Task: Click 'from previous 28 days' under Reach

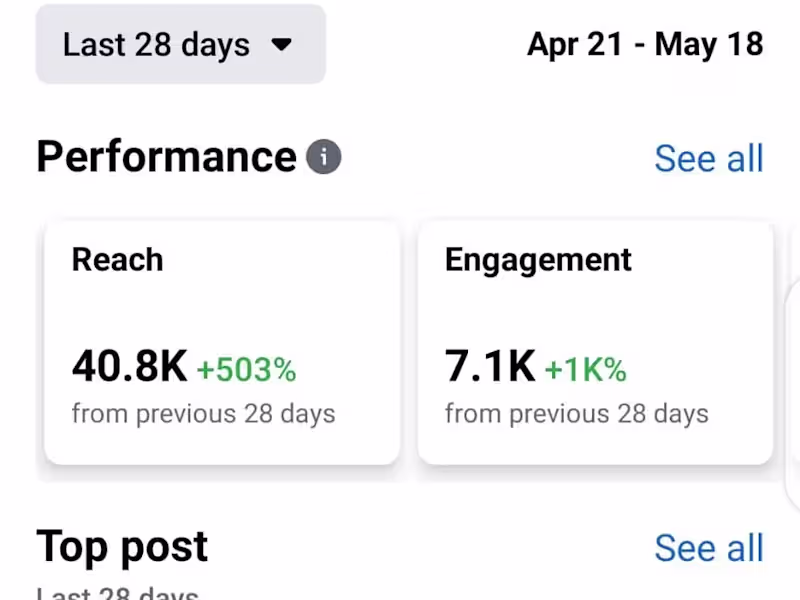Action: click(203, 413)
